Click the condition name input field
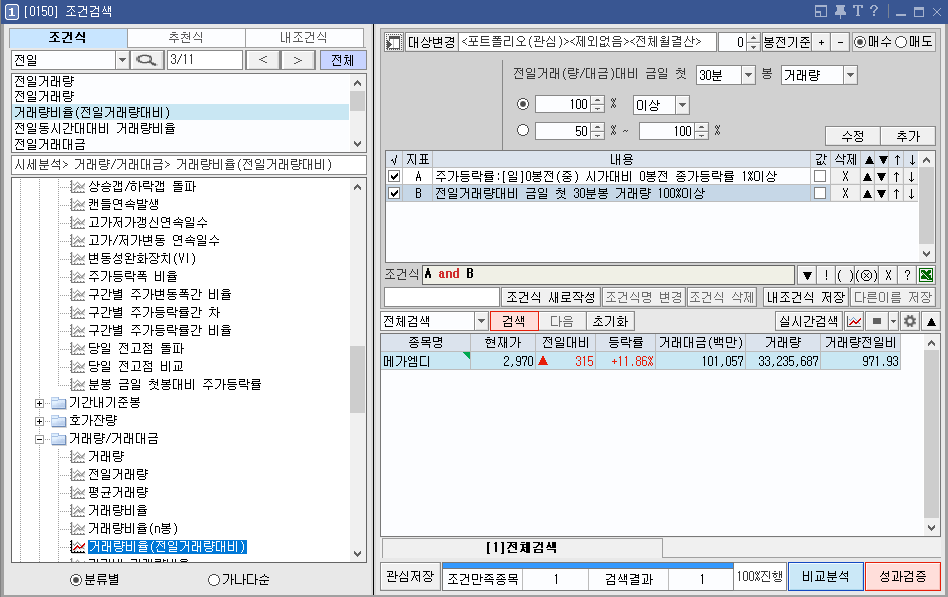This screenshot has width=948, height=597. coord(441,297)
